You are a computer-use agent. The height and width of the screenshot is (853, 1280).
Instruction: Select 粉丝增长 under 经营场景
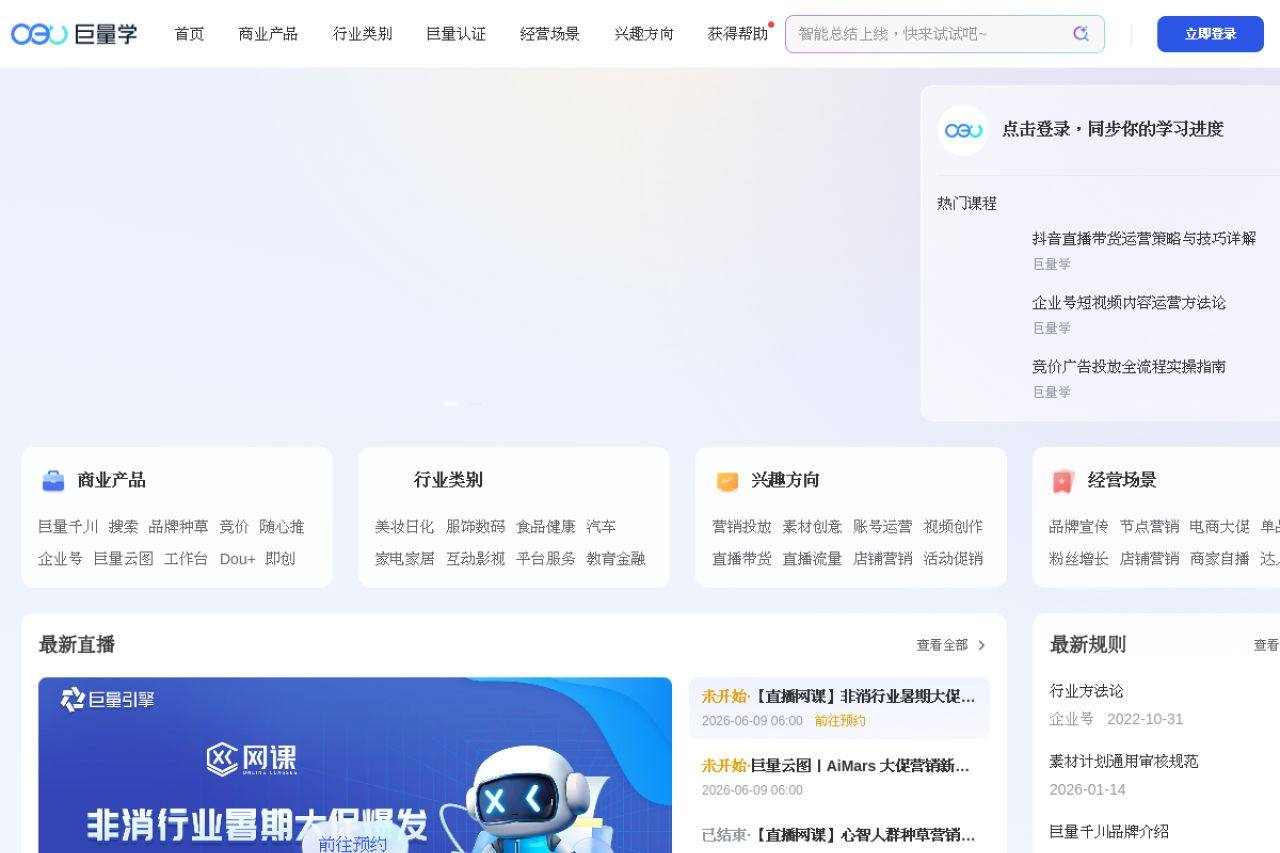(1079, 559)
